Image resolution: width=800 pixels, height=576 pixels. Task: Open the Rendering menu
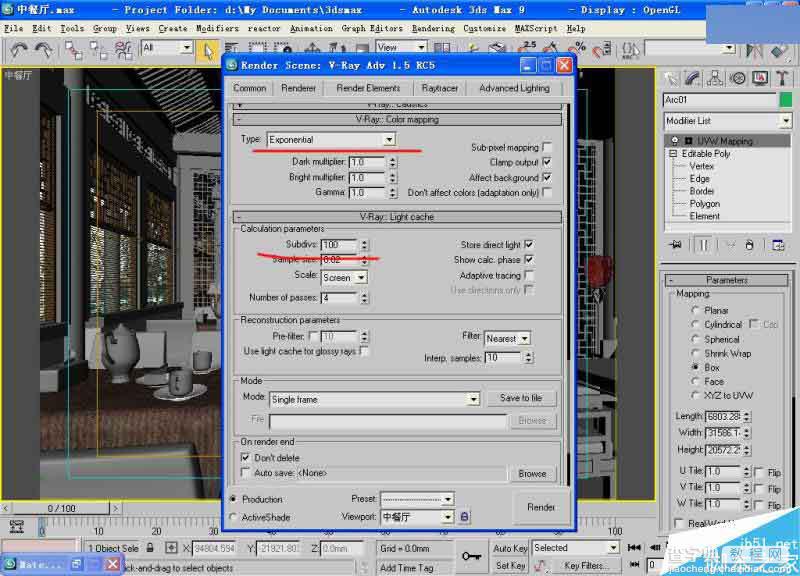[433, 29]
